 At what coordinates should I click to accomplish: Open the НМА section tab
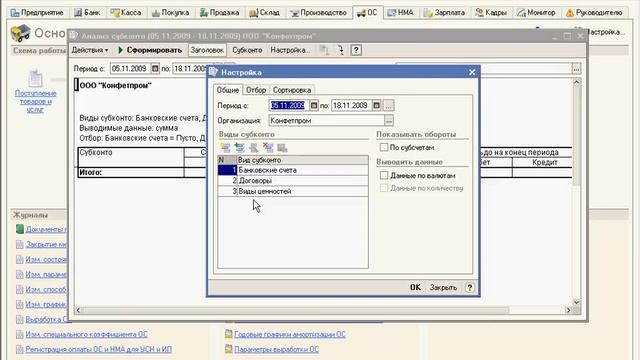pyautogui.click(x=400, y=13)
